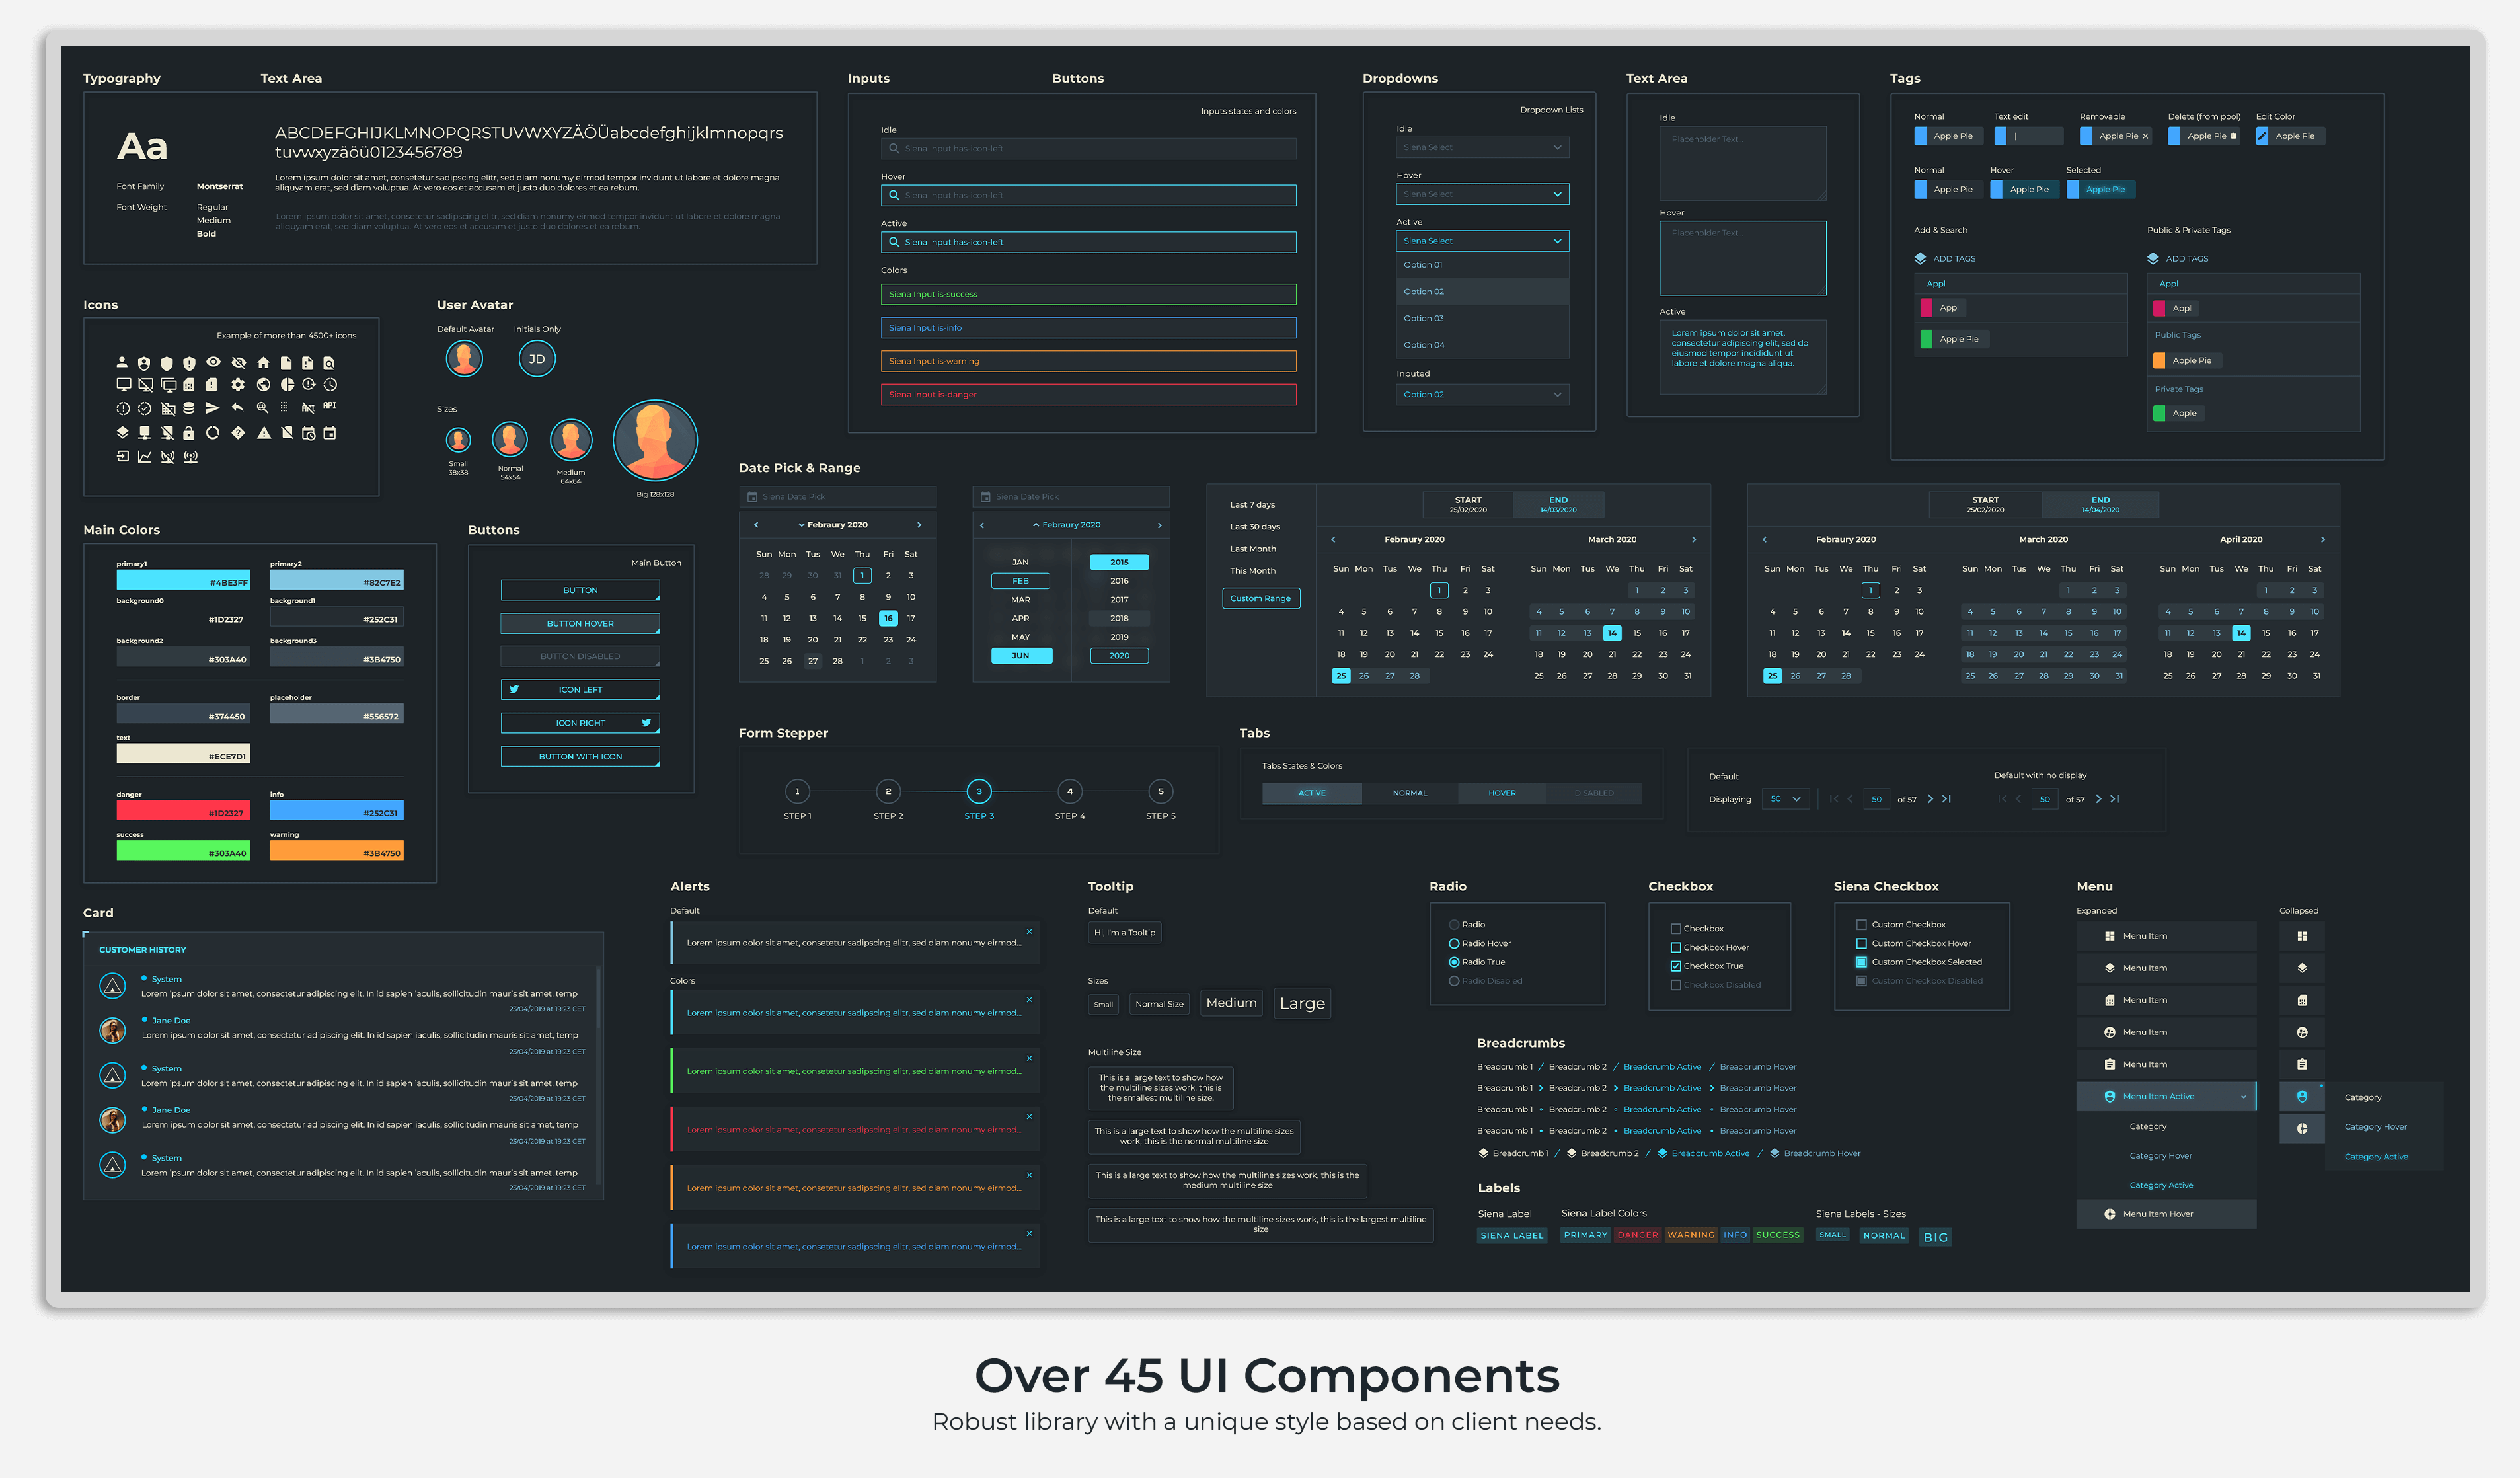Screen dimensions: 2520x1478
Task: Click the padlock icon in Icons panel
Action: 188,433
